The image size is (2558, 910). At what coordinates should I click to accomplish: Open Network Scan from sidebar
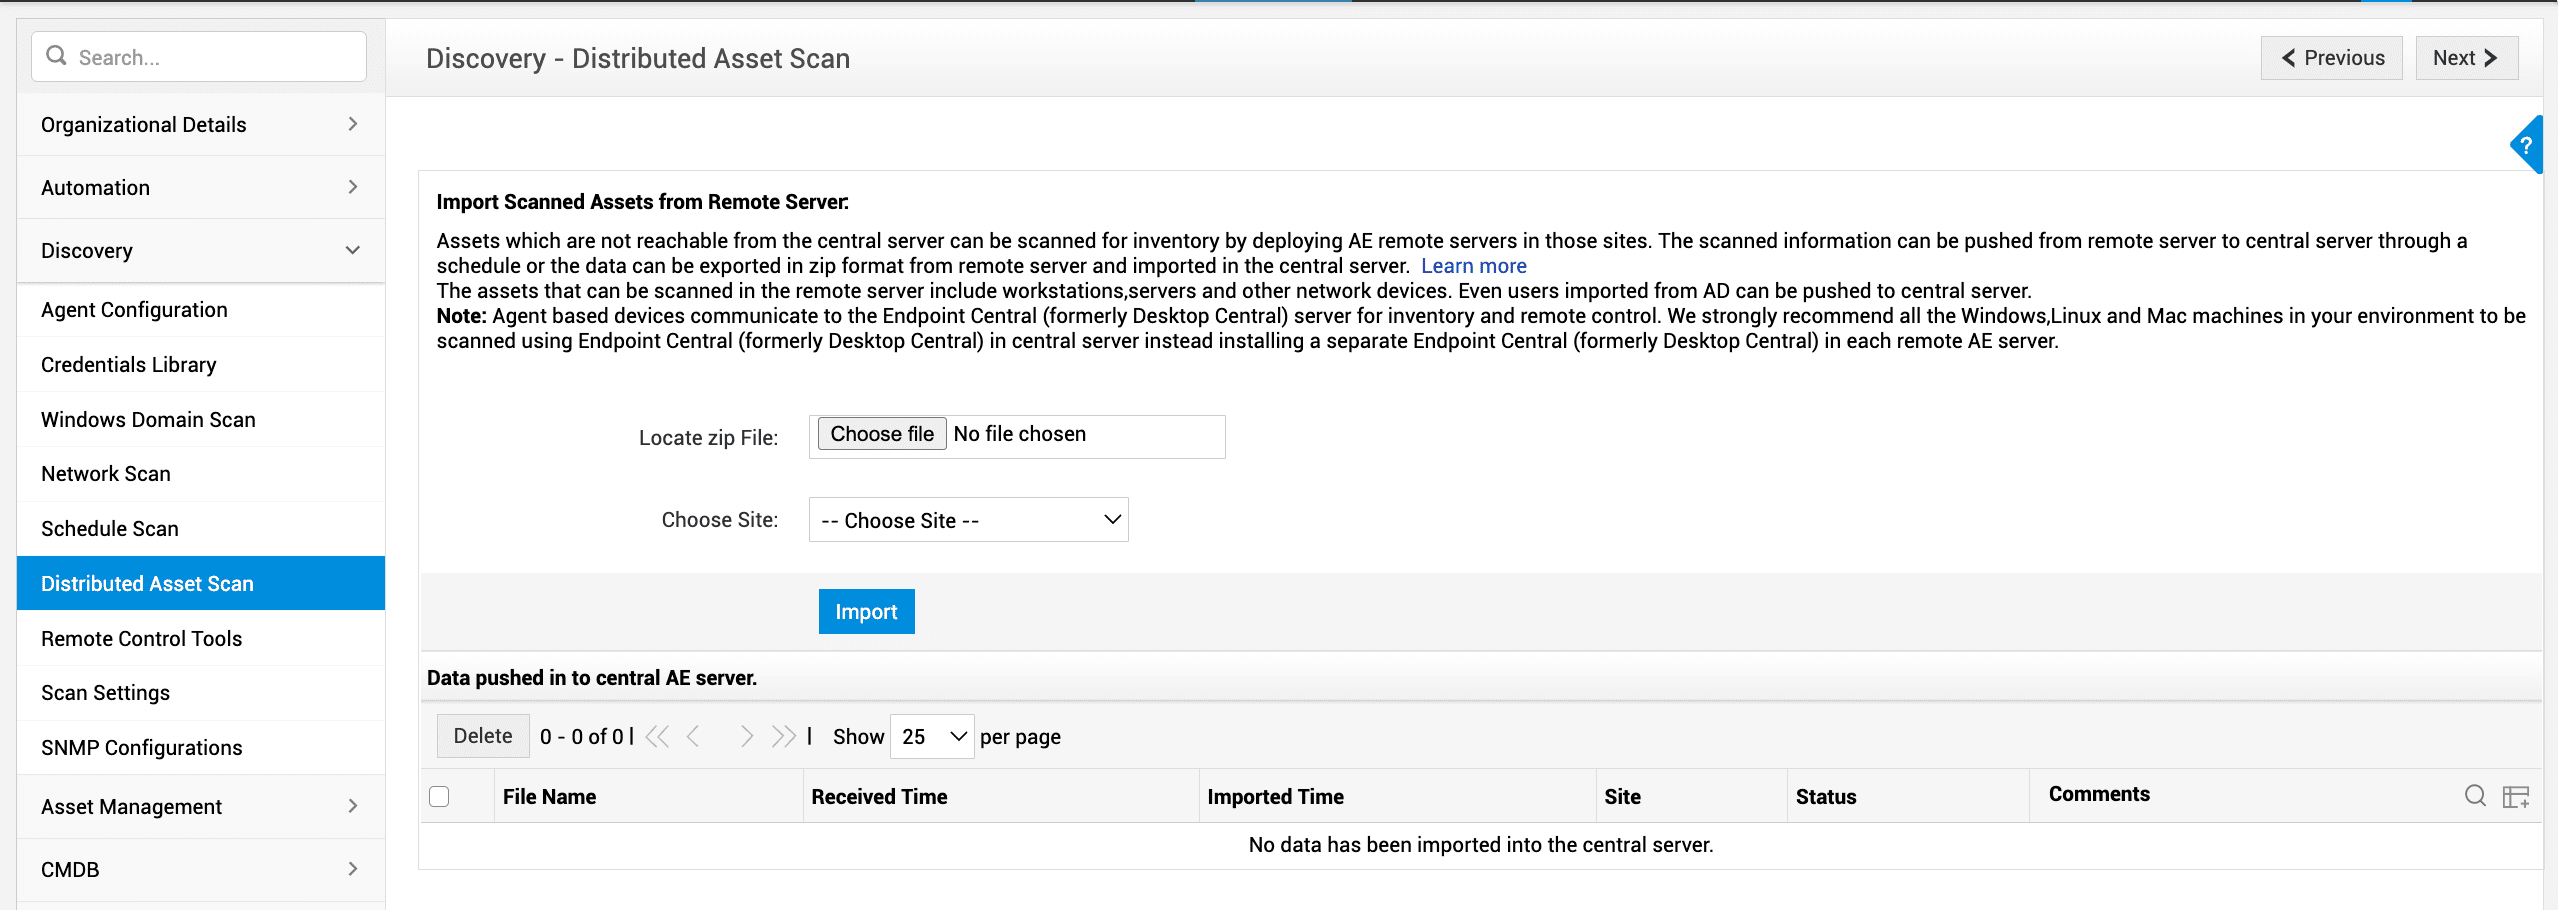coord(106,474)
